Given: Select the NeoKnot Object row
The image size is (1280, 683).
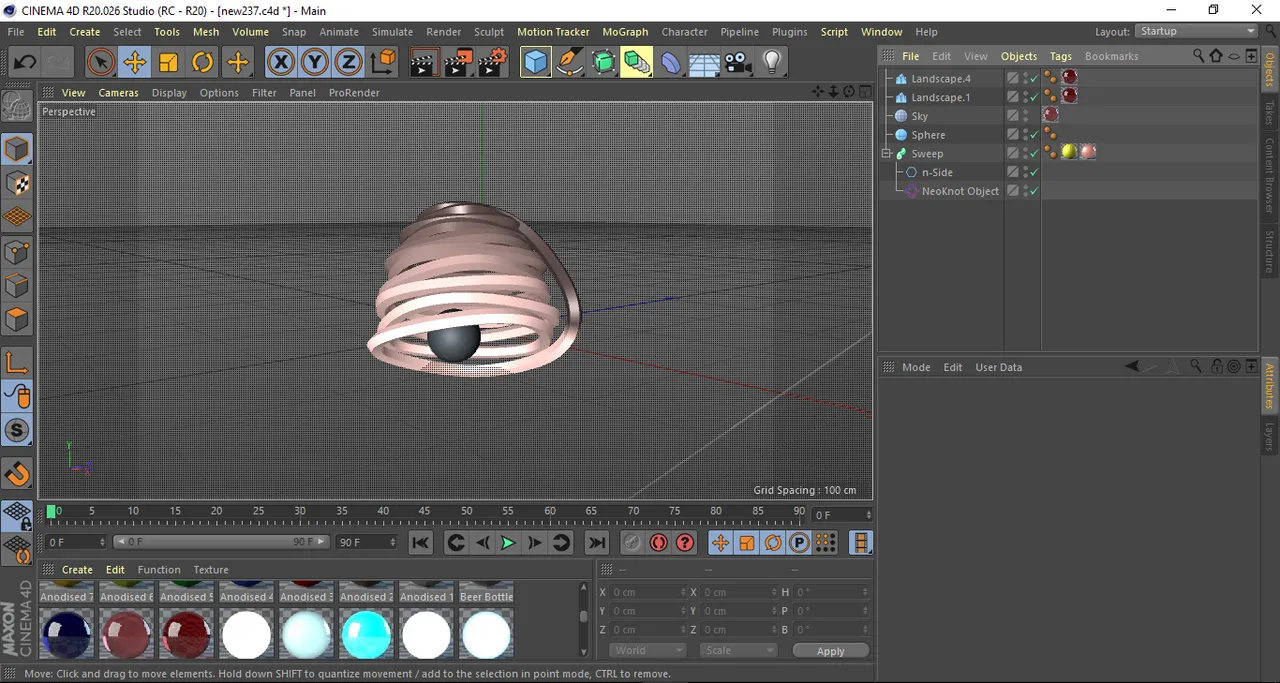Looking at the screenshot, I should [960, 191].
